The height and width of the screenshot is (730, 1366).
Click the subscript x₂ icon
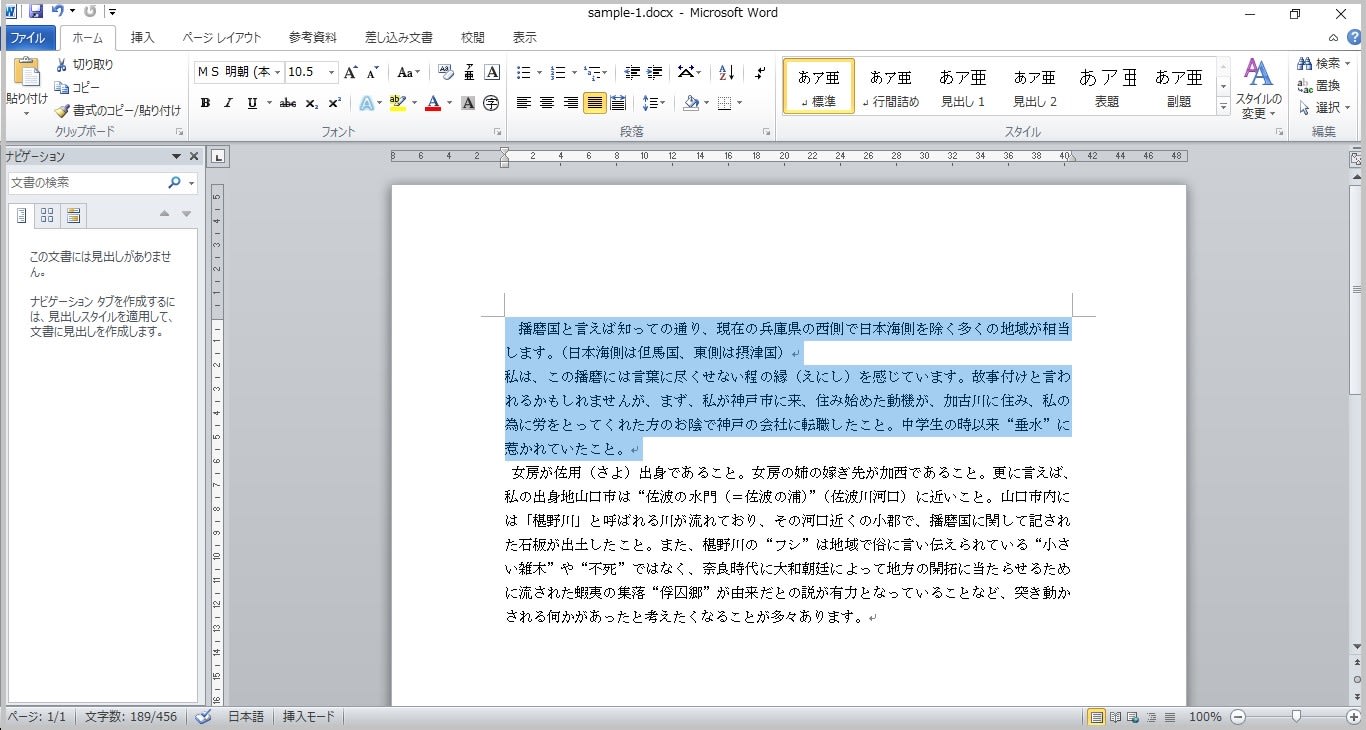tap(312, 103)
